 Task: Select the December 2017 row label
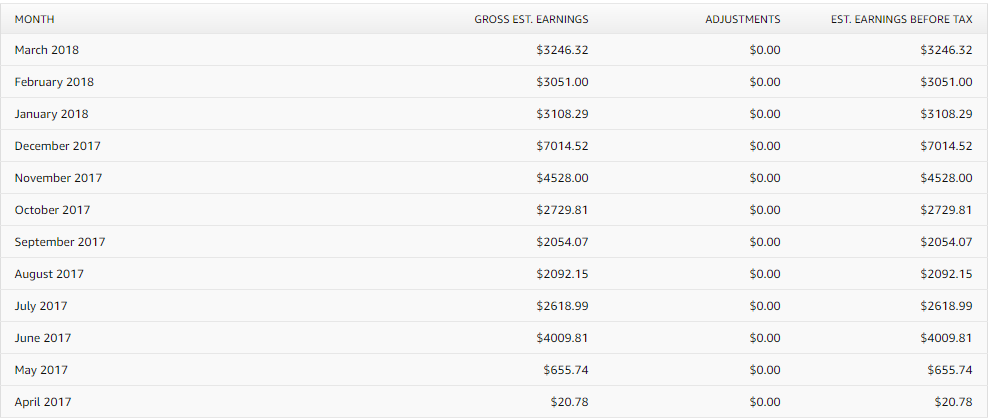tap(58, 146)
